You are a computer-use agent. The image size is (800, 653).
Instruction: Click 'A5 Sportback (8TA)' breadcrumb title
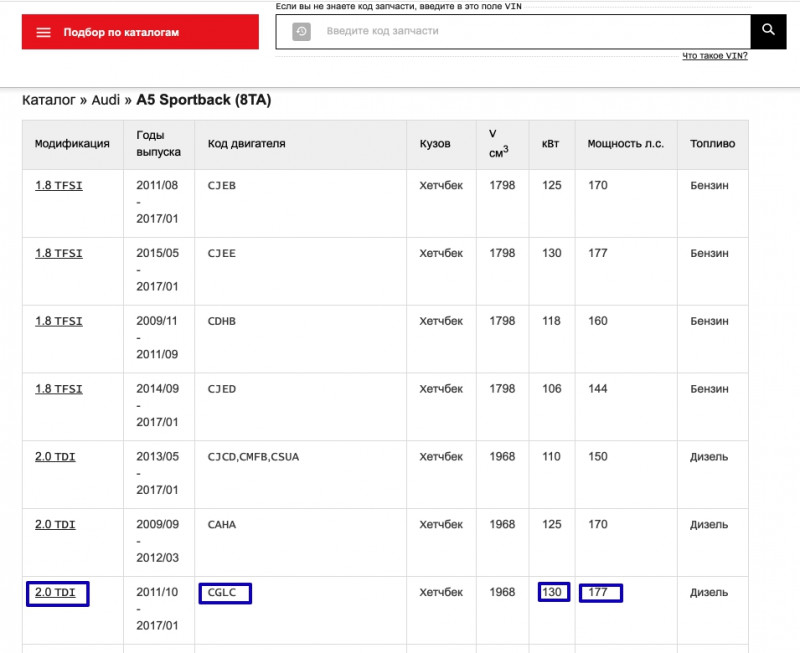pos(204,100)
